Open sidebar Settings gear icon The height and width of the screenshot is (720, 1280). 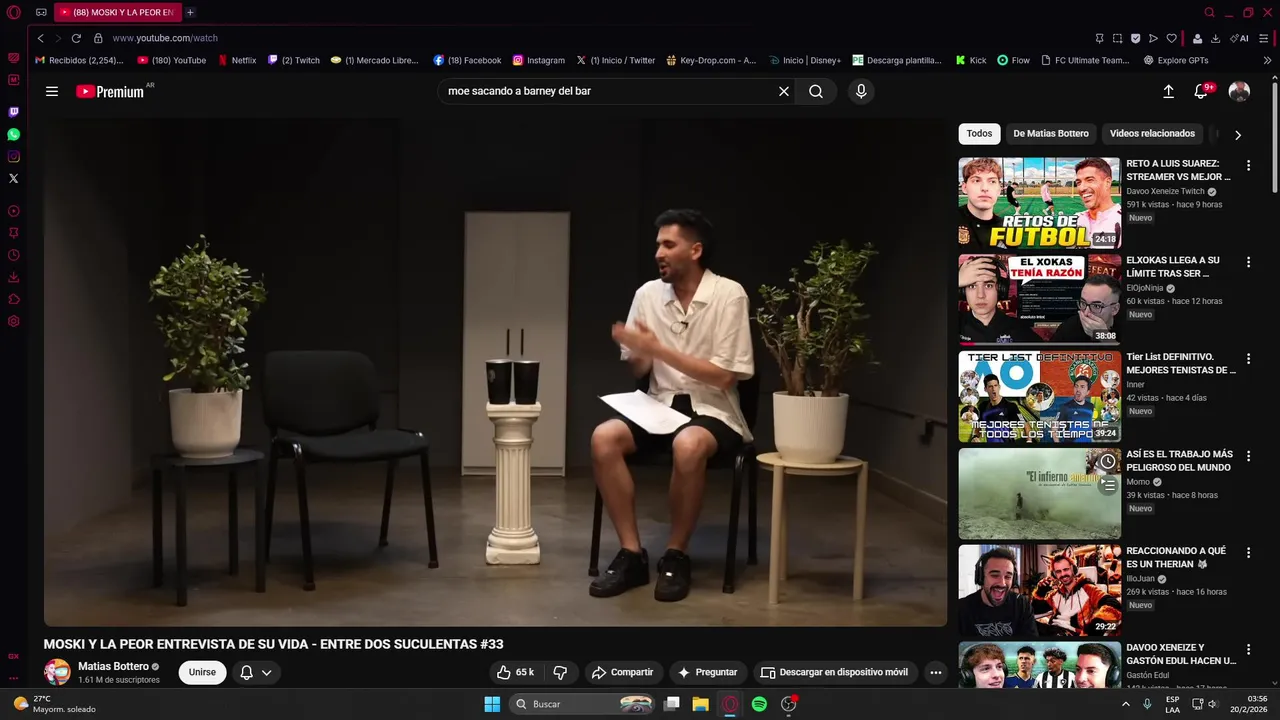click(13, 321)
